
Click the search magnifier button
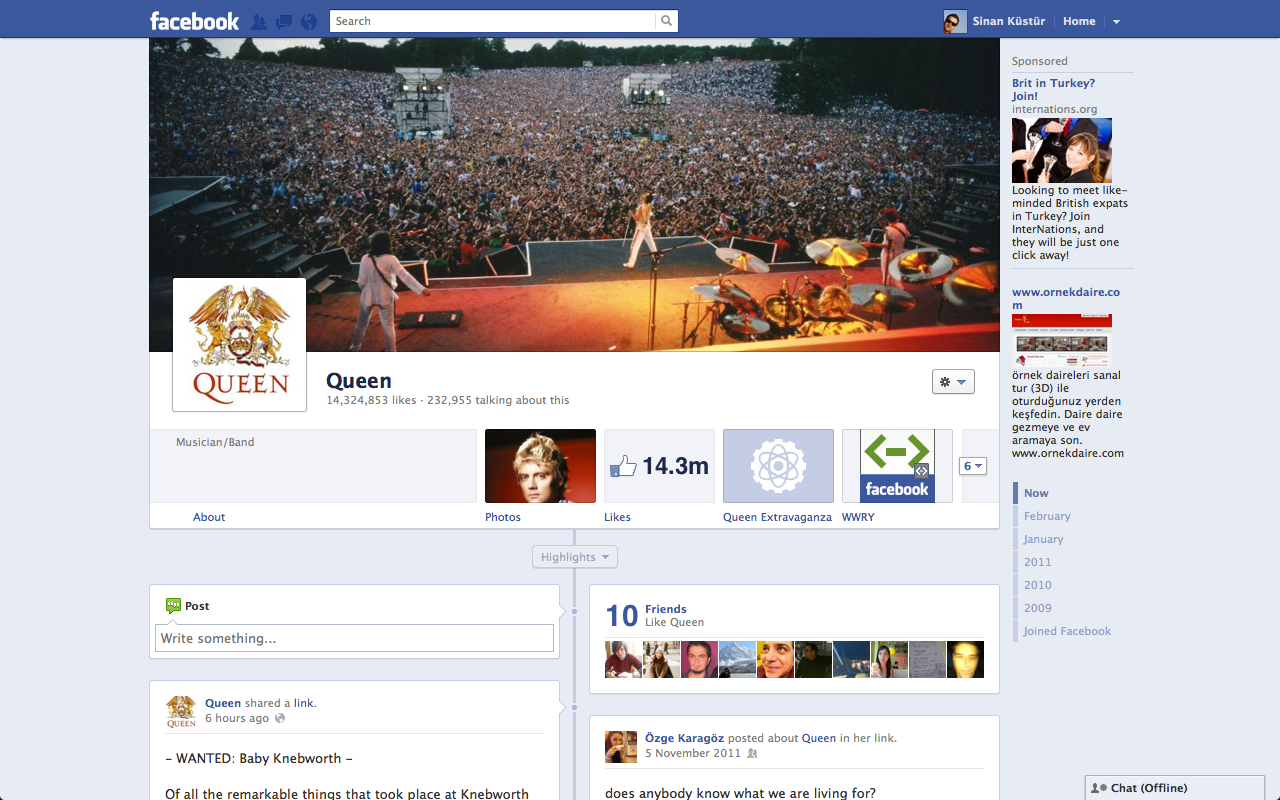click(666, 21)
